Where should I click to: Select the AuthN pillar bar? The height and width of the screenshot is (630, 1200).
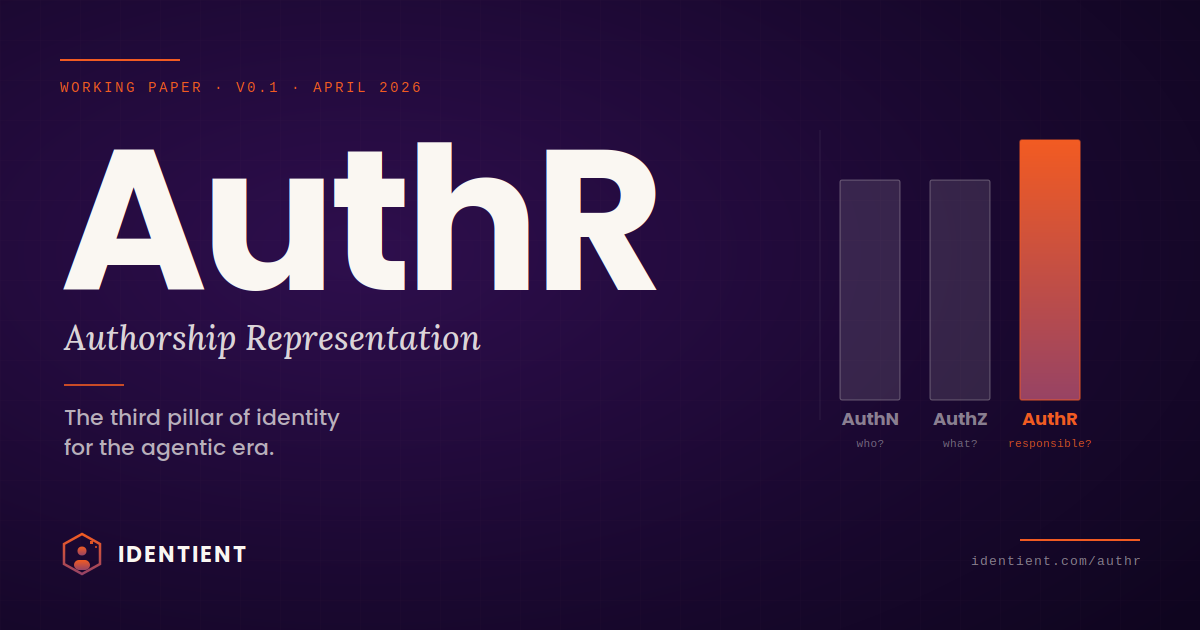click(x=870, y=290)
